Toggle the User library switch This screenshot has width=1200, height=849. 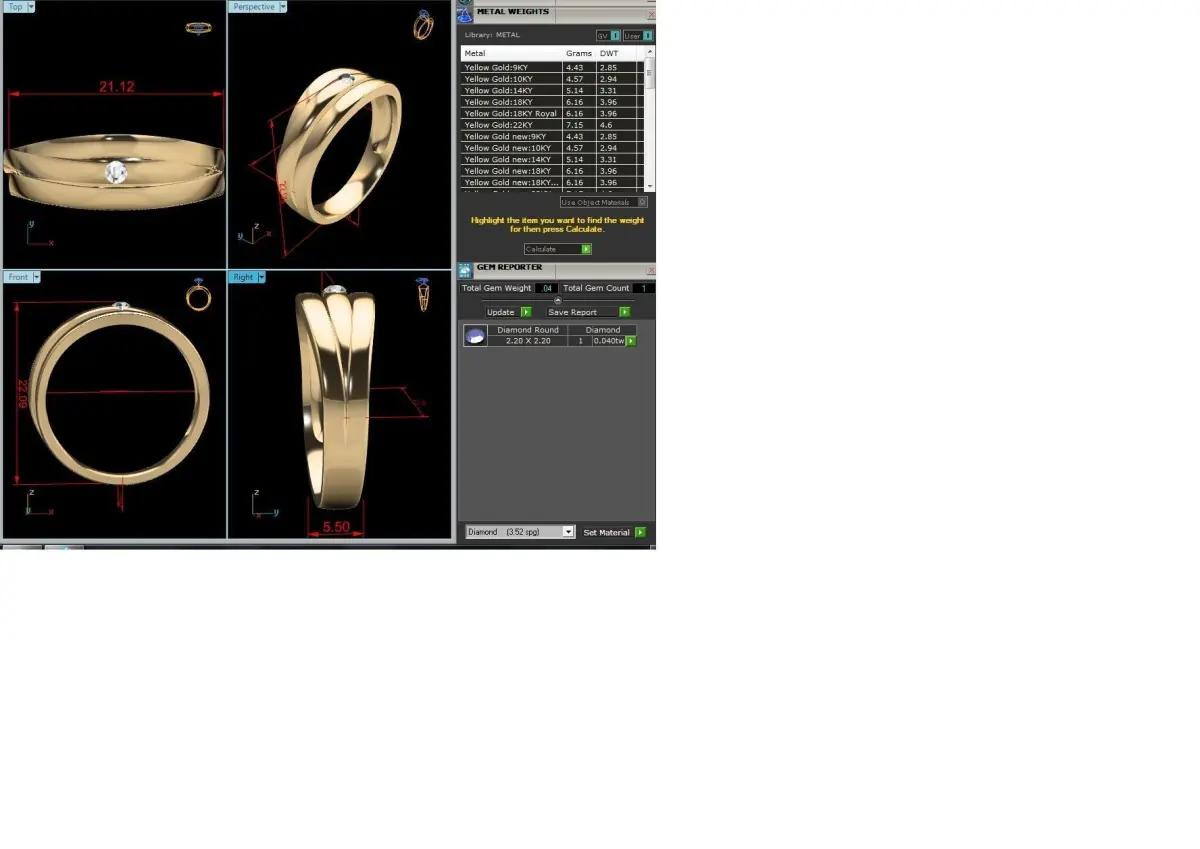click(638, 35)
